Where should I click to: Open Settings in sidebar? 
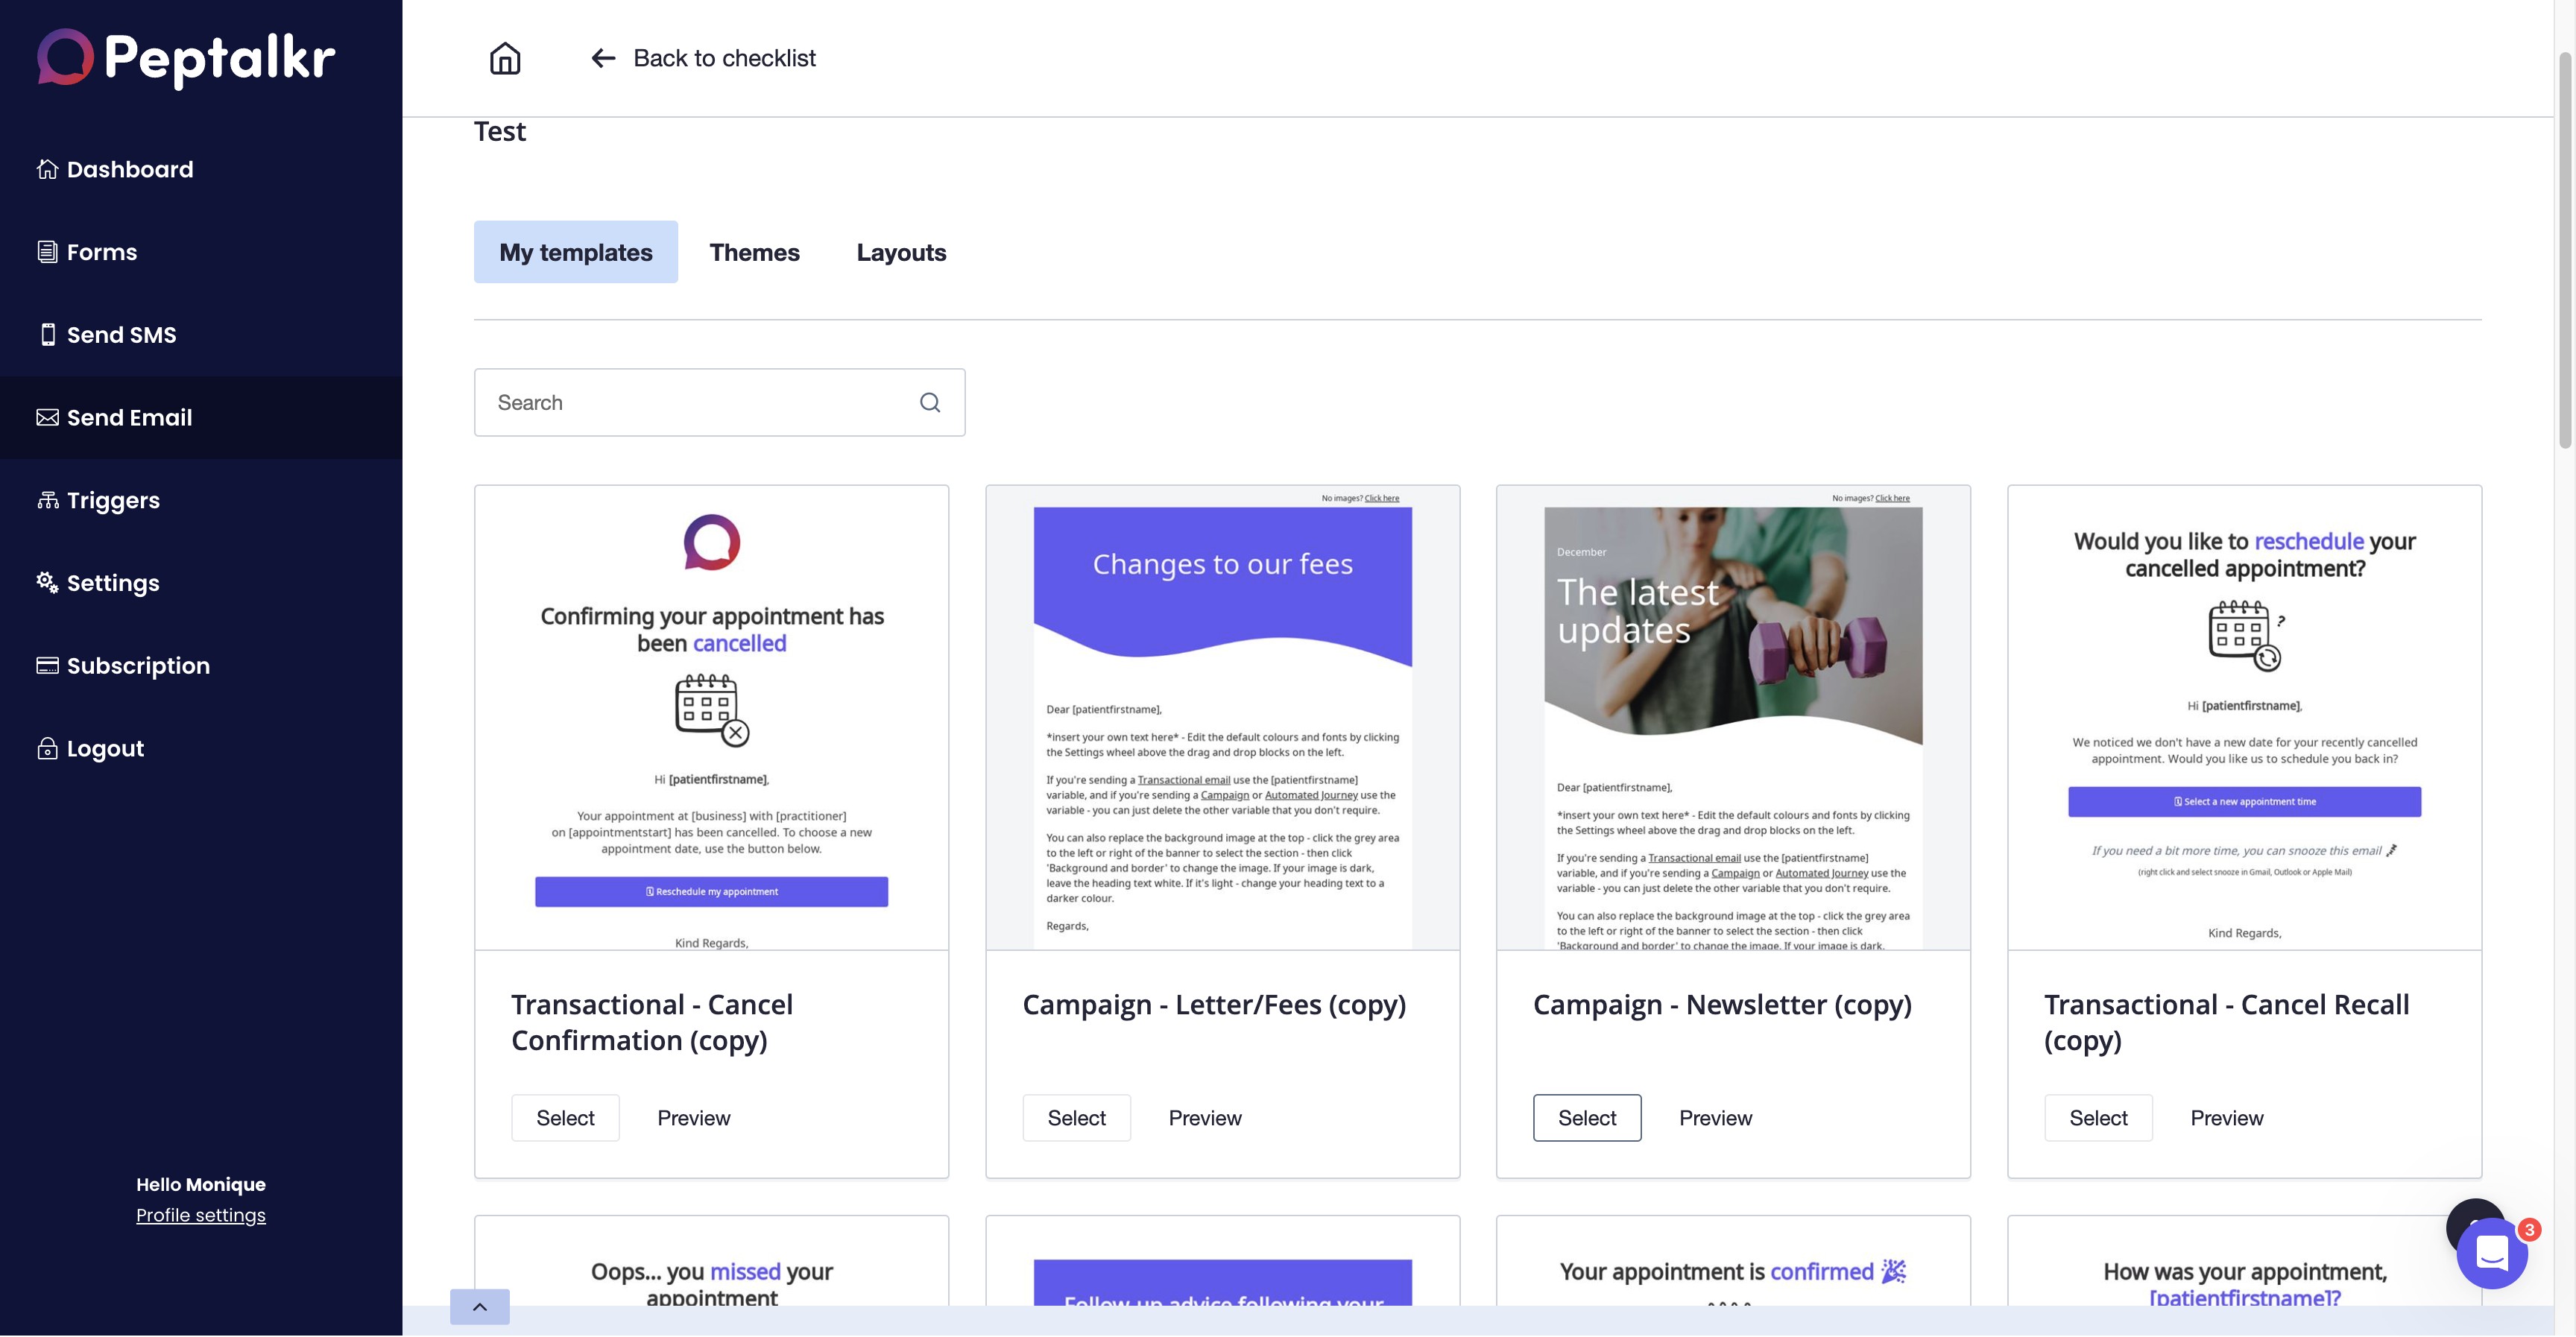pyautogui.click(x=112, y=583)
